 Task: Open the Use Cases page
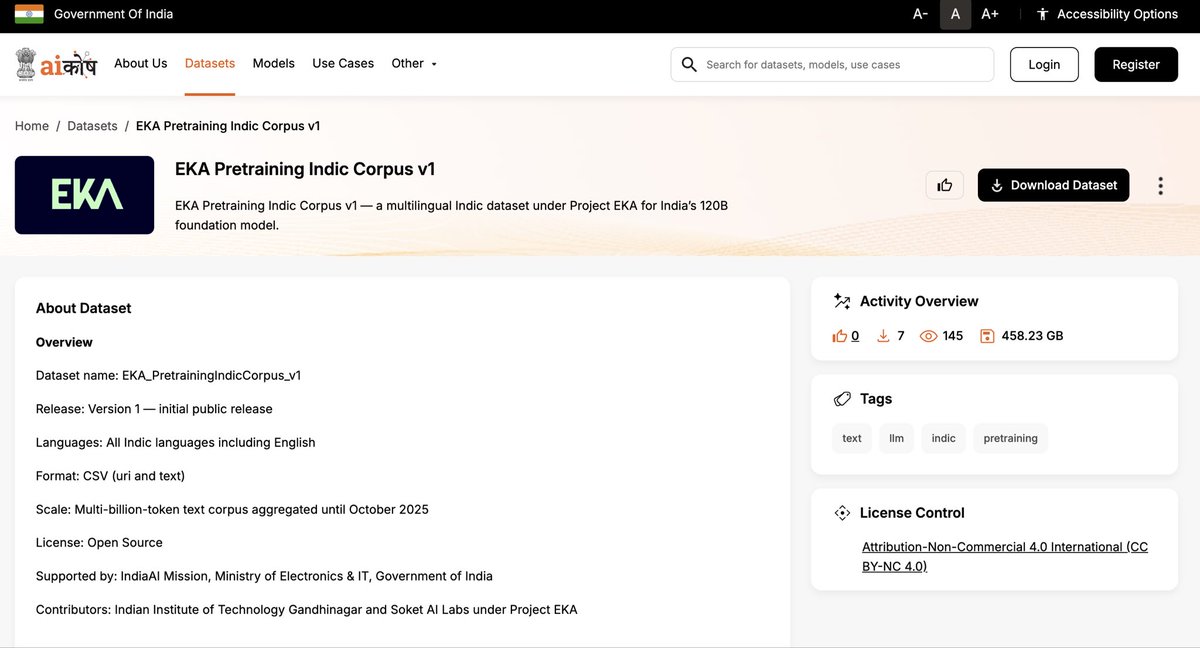[x=343, y=63]
